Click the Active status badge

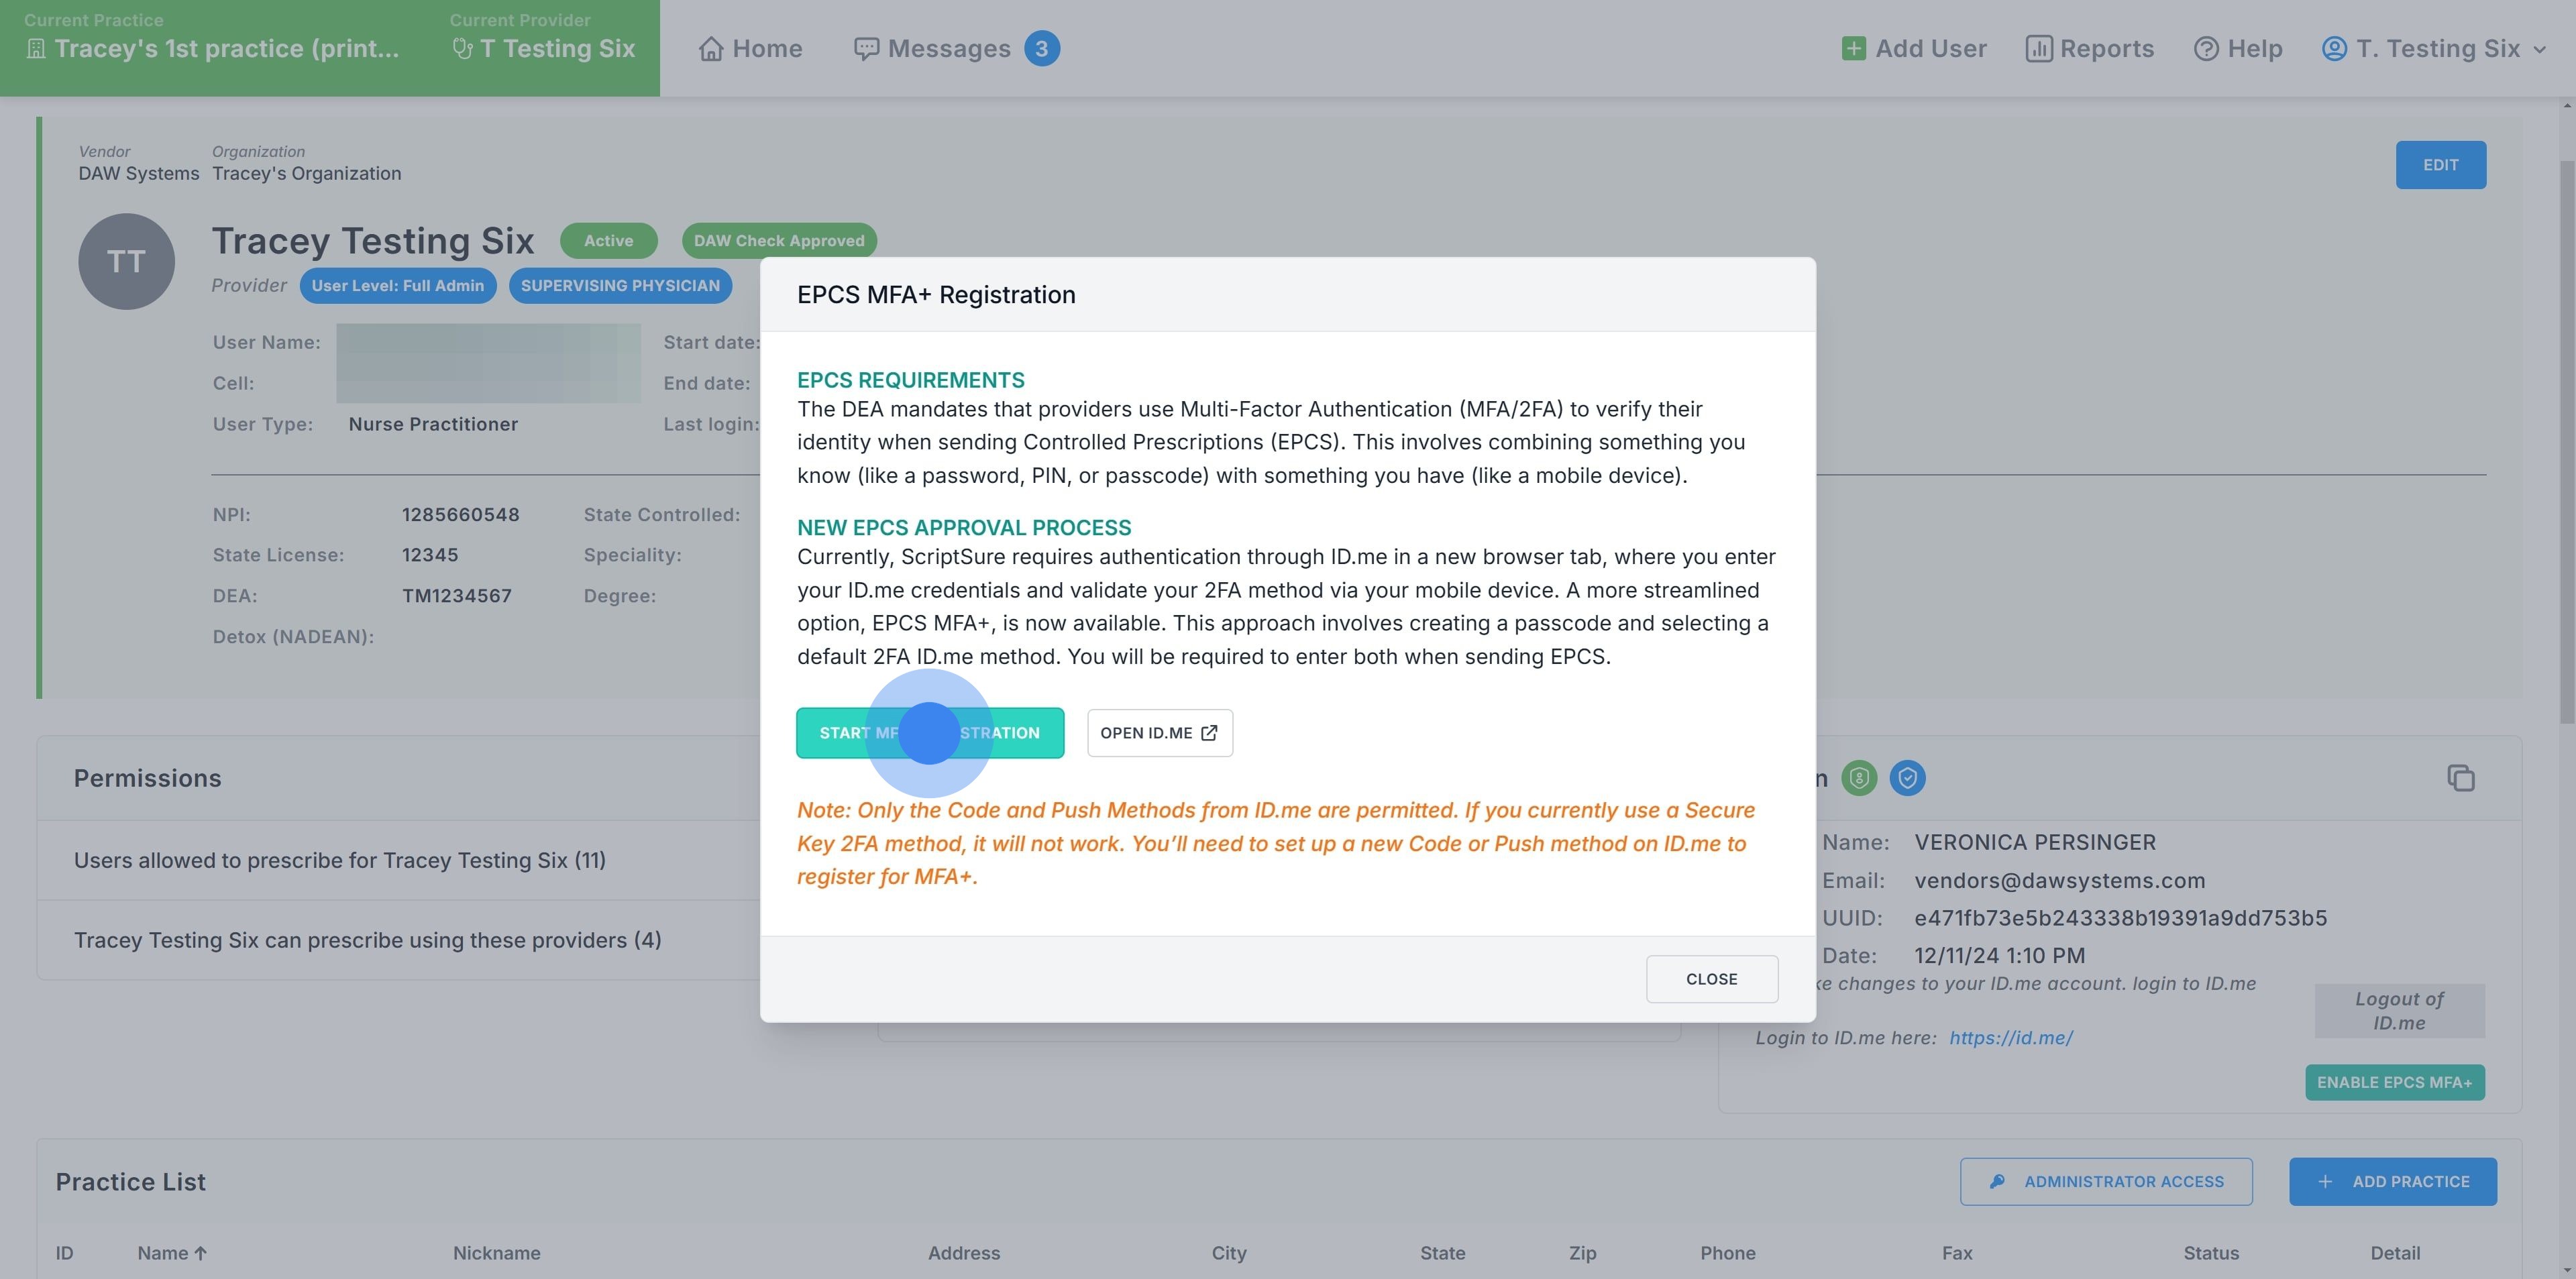(x=608, y=241)
